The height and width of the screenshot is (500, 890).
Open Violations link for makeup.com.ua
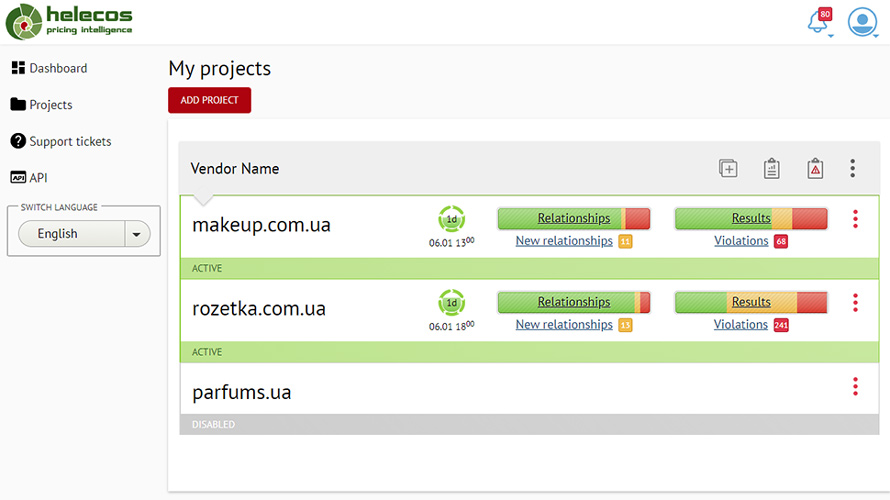pyautogui.click(x=741, y=241)
